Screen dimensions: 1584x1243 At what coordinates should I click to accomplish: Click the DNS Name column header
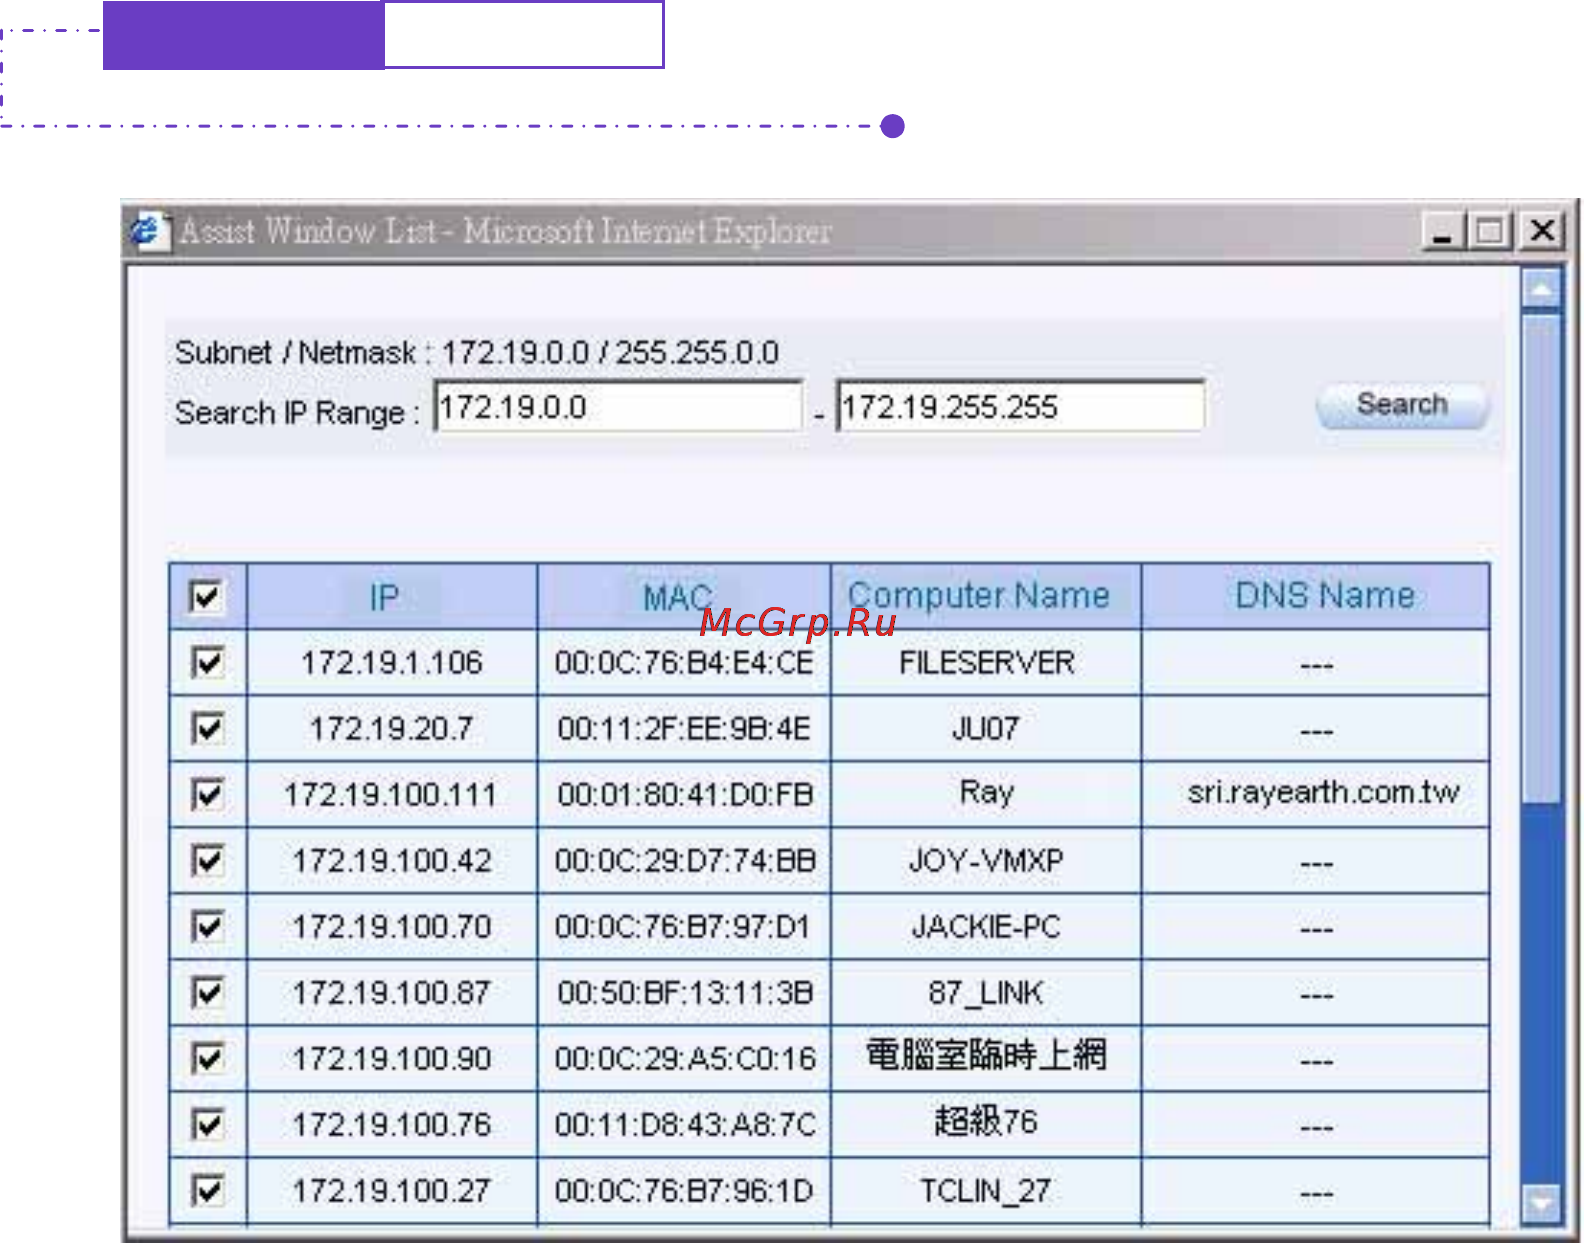tap(1316, 597)
